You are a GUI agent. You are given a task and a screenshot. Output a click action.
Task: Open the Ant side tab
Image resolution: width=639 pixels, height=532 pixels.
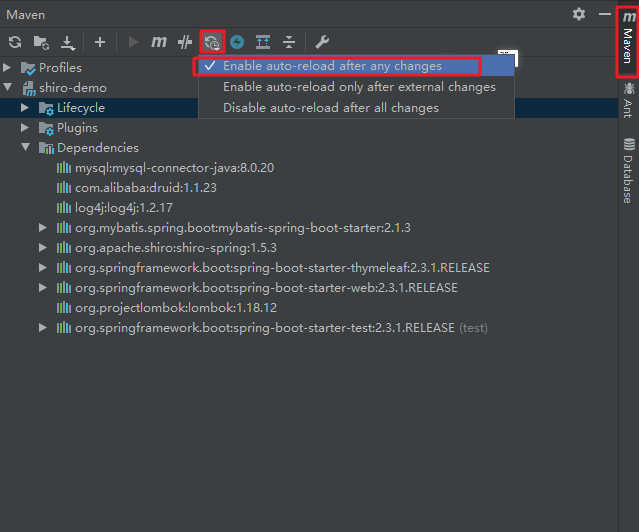point(628,100)
